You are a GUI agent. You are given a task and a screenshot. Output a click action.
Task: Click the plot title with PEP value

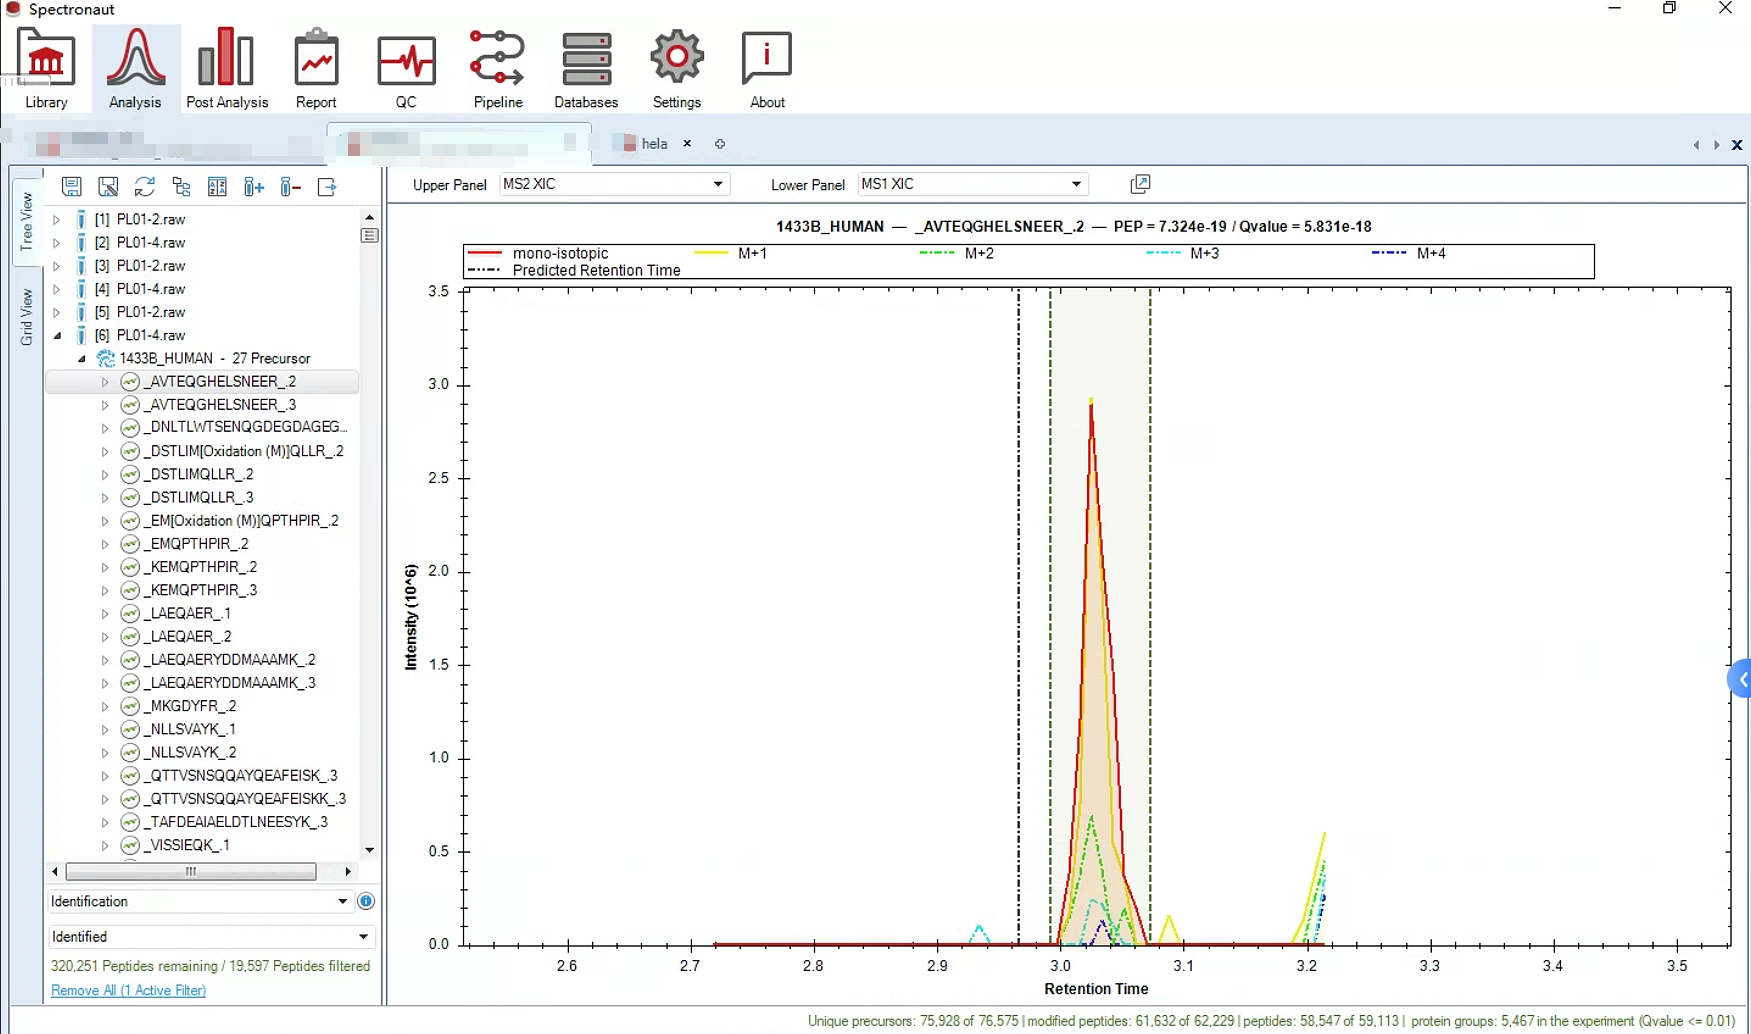pyautogui.click(x=1073, y=227)
